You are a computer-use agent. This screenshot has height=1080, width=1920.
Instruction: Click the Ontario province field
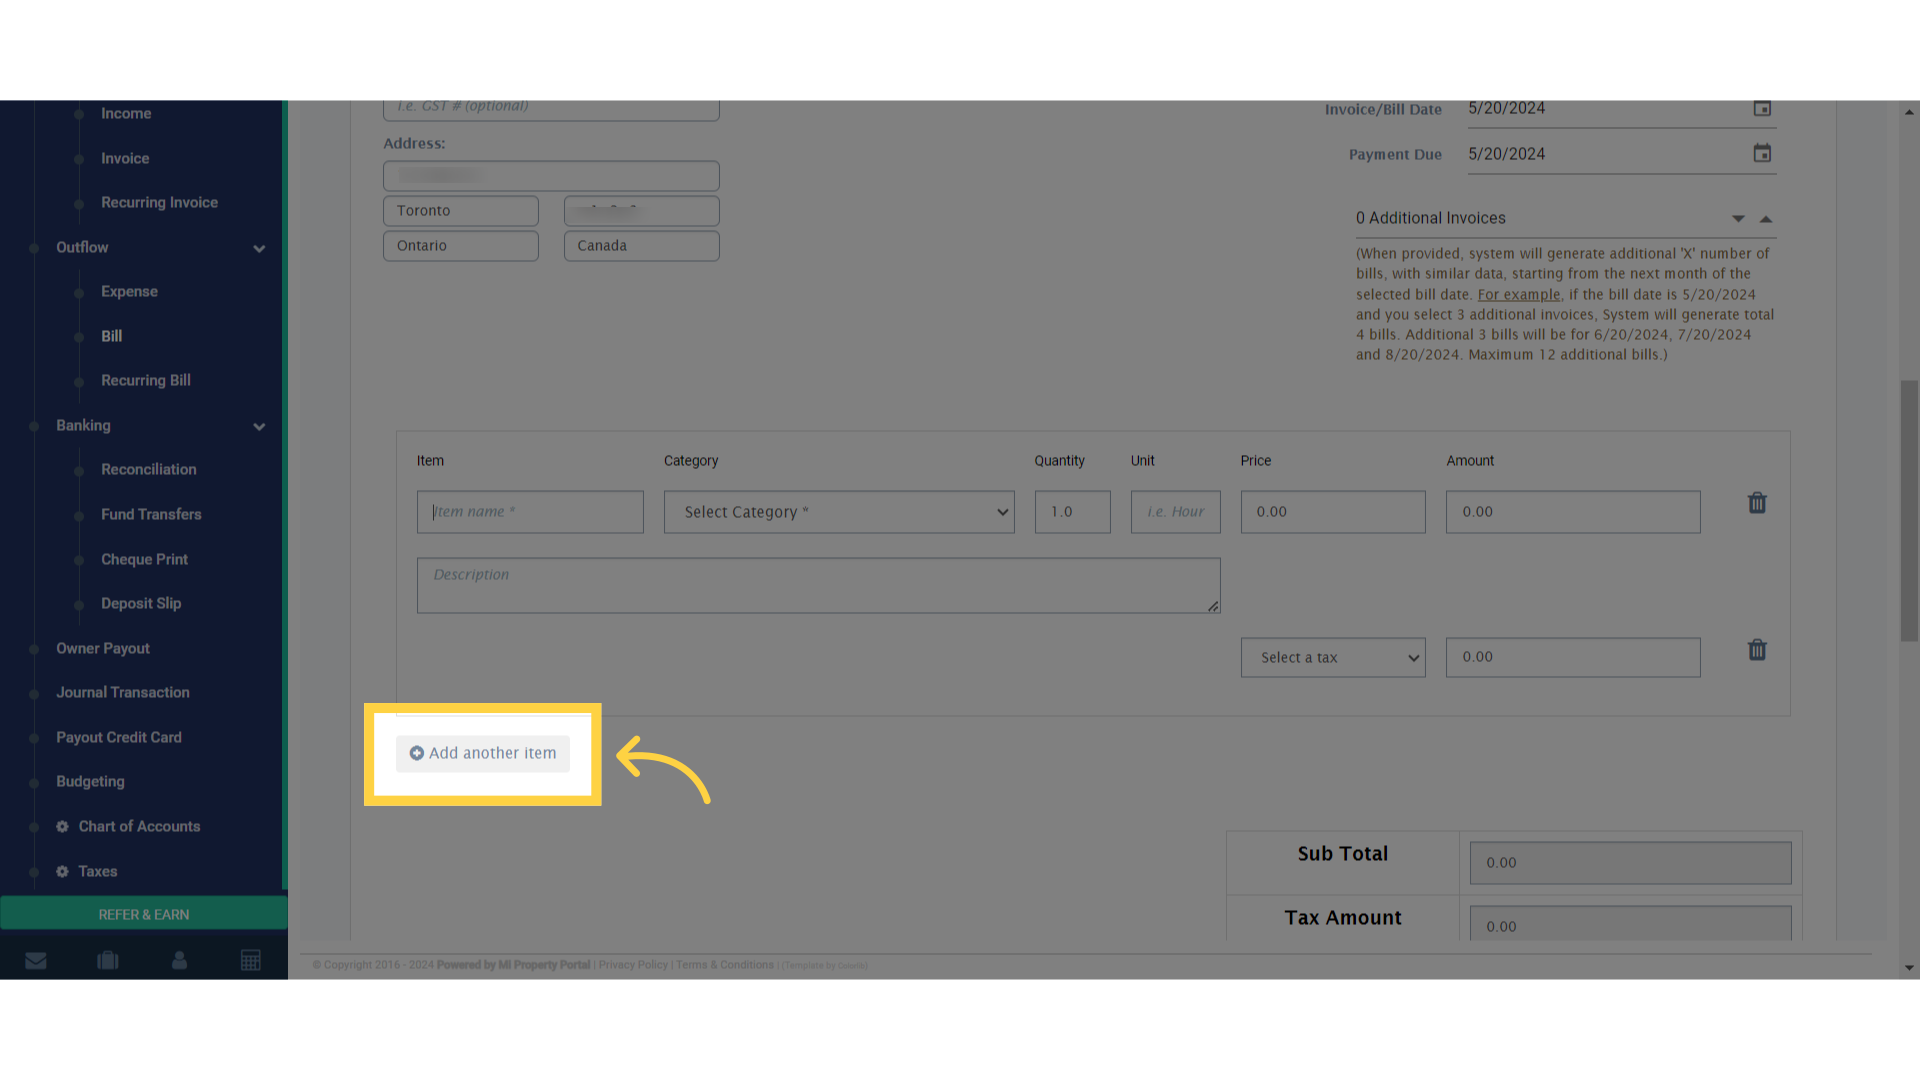coord(461,246)
